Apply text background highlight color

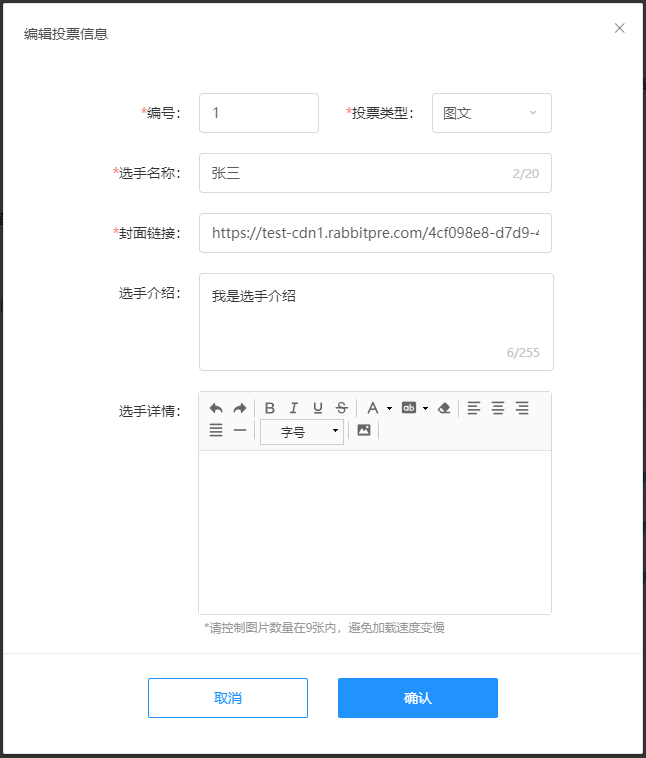[409, 408]
